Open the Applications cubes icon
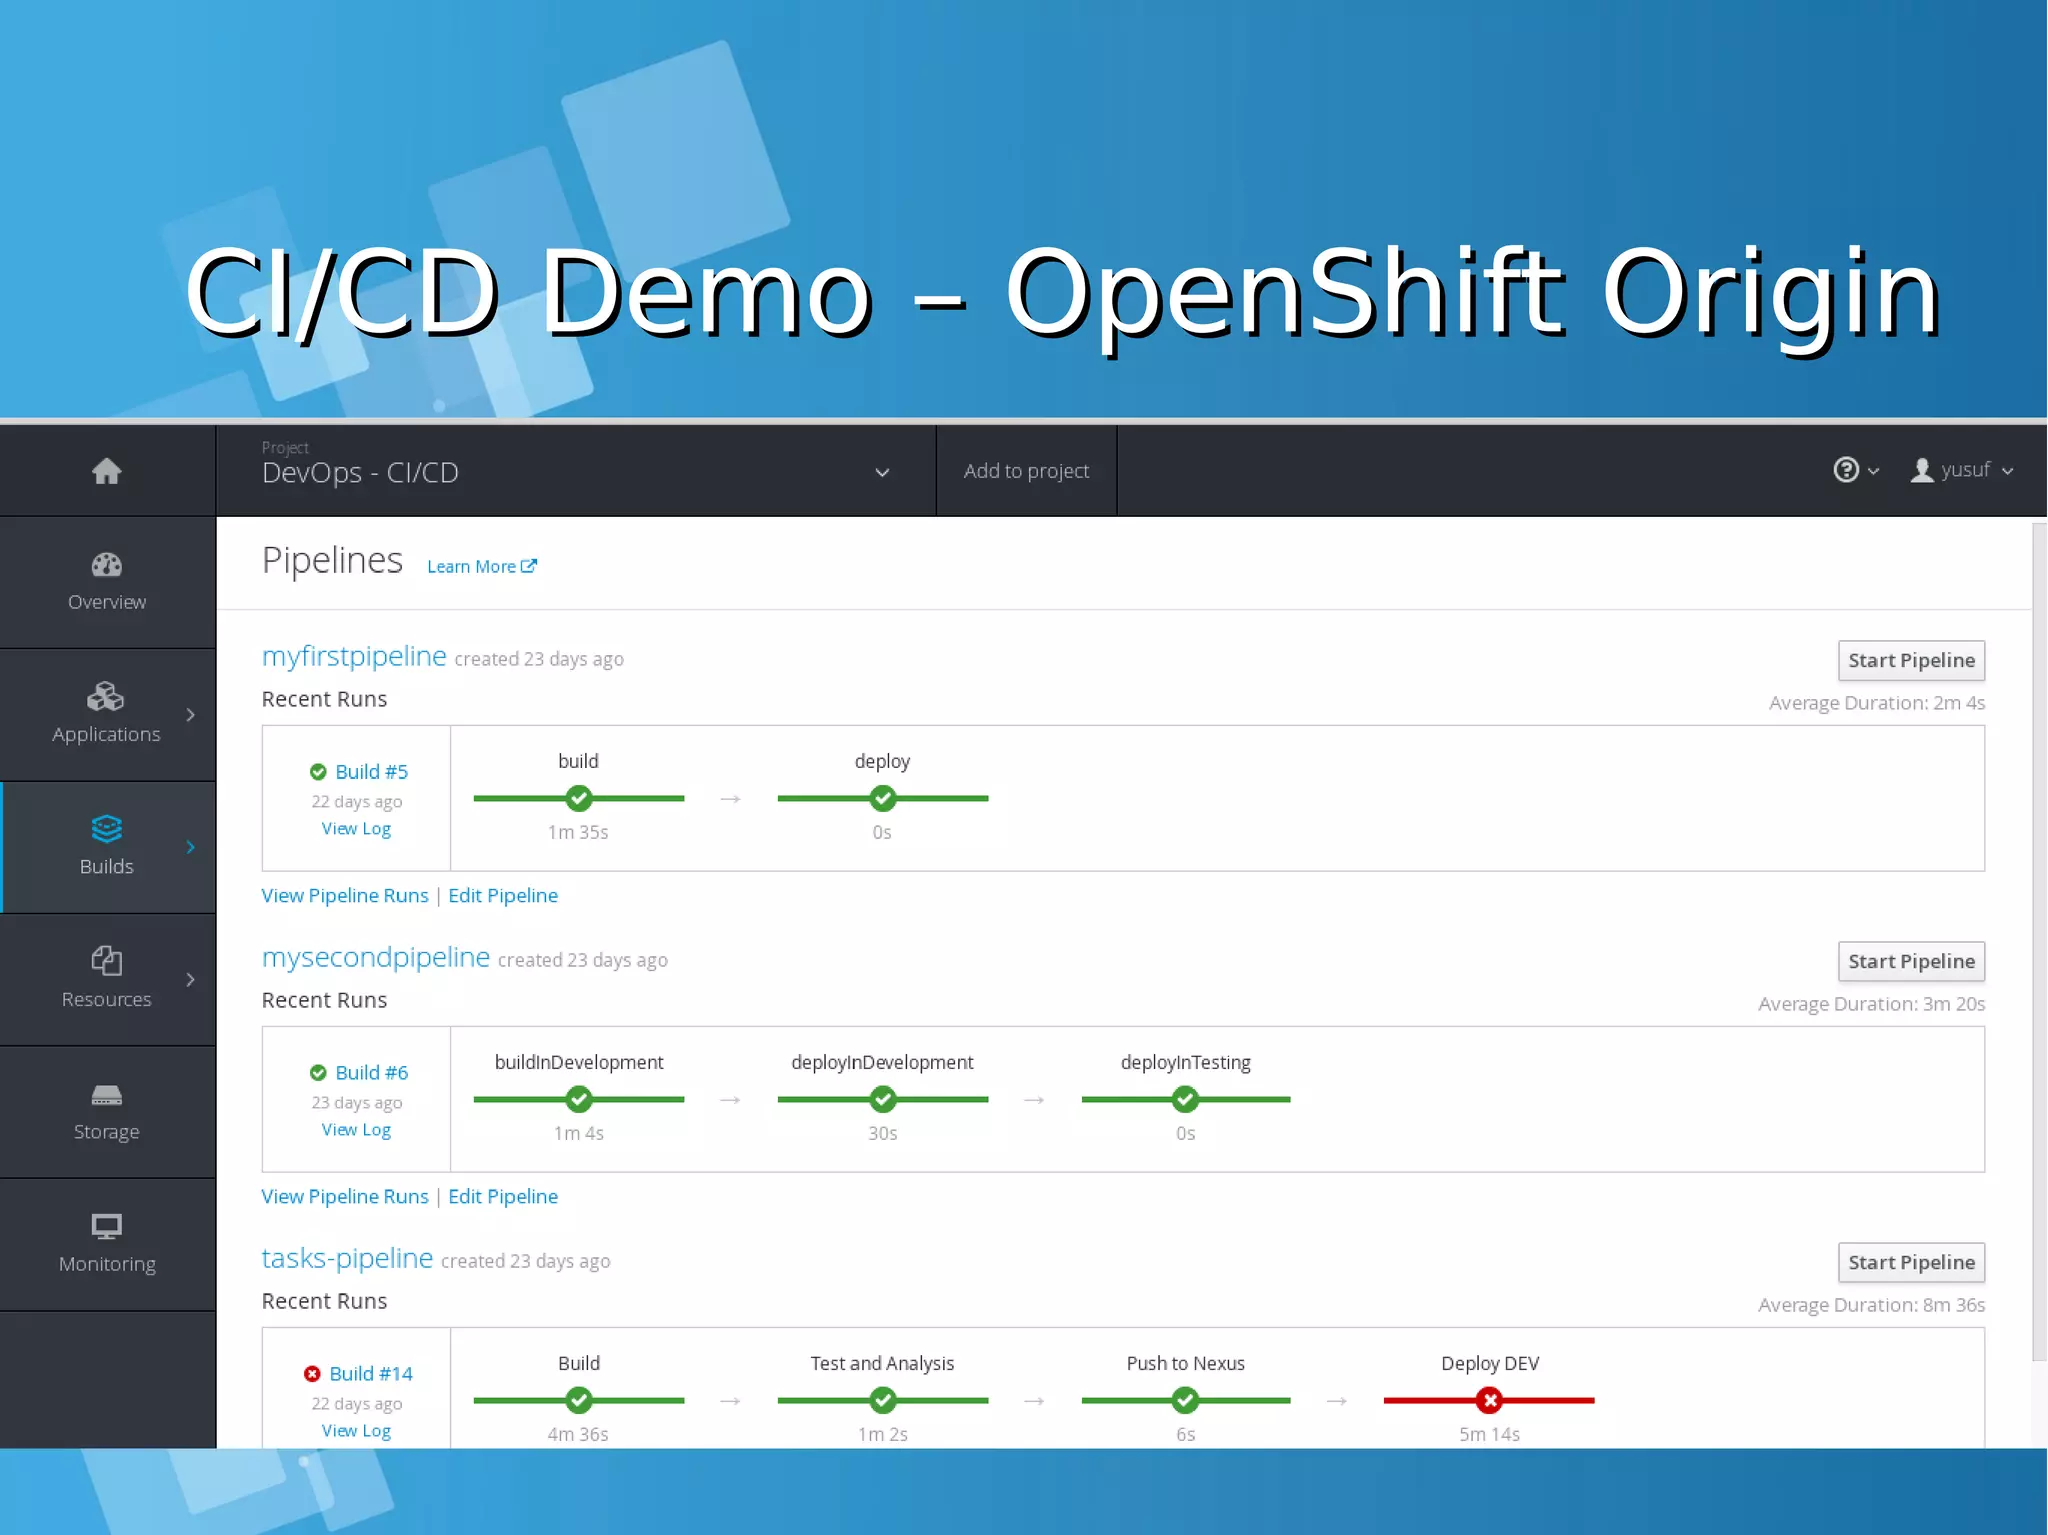Image resolution: width=2048 pixels, height=1535 pixels. tap(106, 696)
